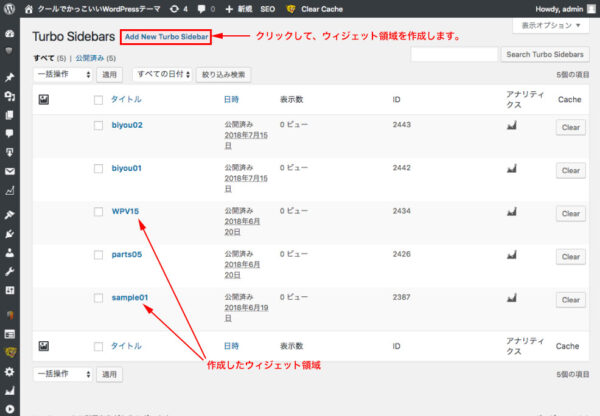Toggle select-all checkbox in table footer
The width and height of the screenshot is (600, 416).
98,346
